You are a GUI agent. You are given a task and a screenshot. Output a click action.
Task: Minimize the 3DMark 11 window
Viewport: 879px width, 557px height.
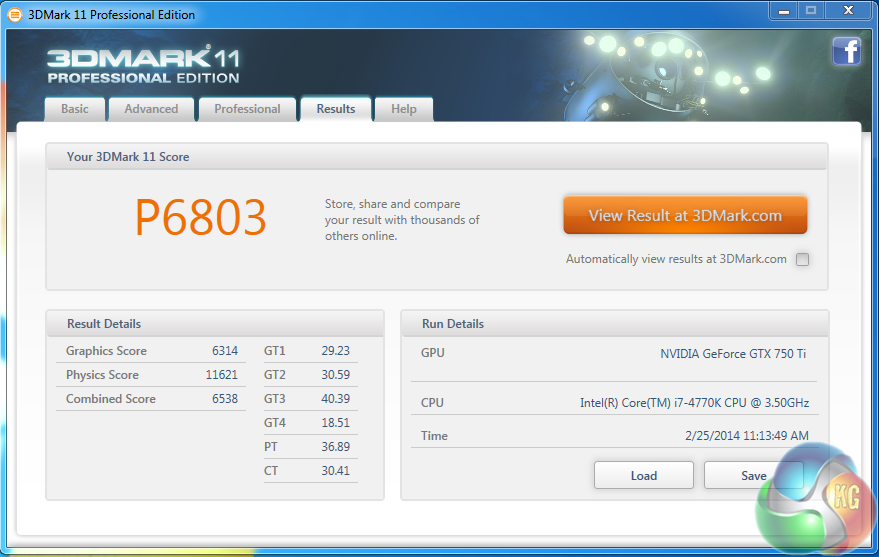[784, 11]
